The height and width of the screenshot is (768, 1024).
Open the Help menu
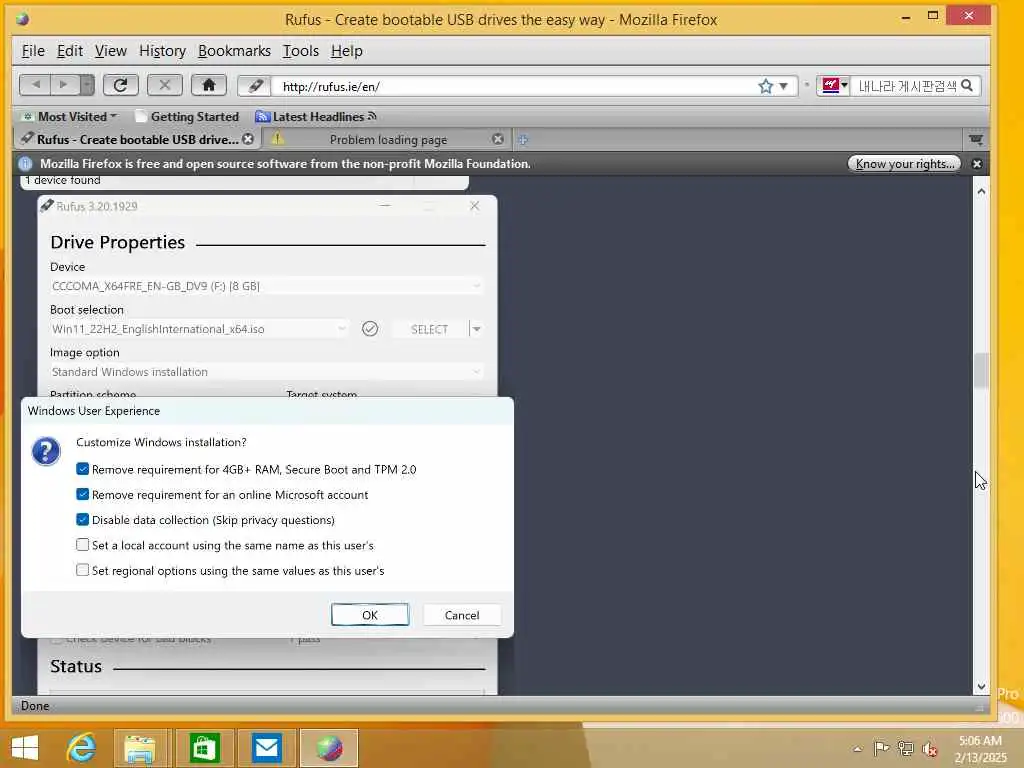point(346,51)
